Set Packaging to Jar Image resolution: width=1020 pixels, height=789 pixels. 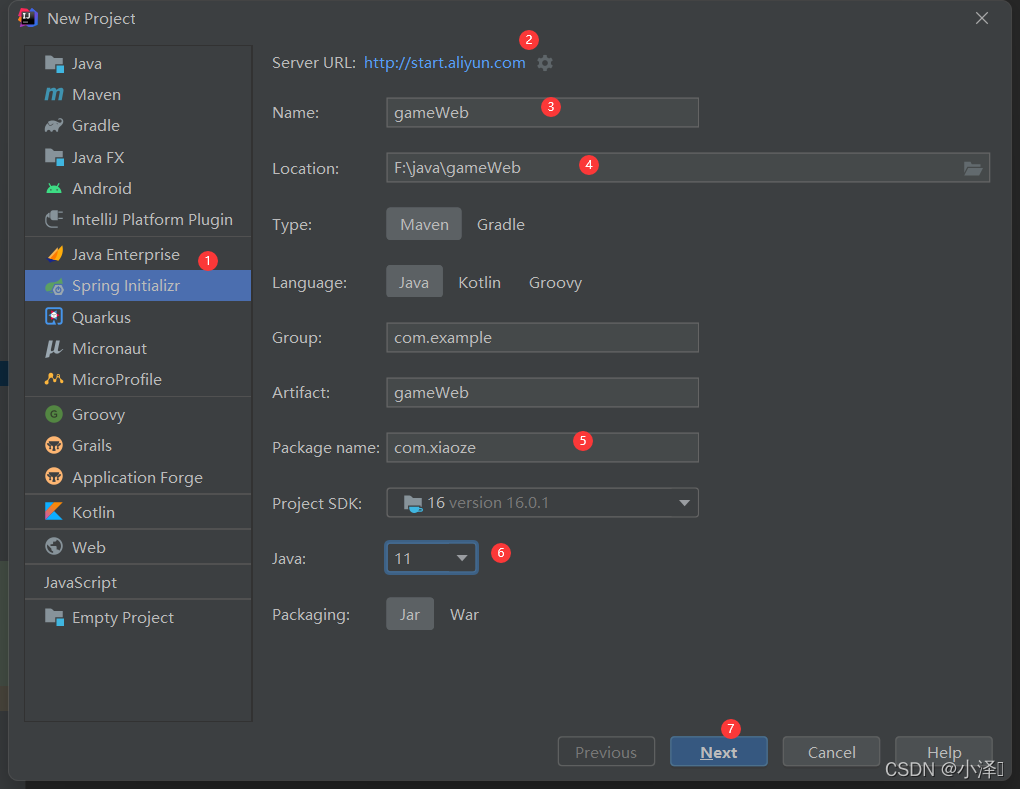410,615
